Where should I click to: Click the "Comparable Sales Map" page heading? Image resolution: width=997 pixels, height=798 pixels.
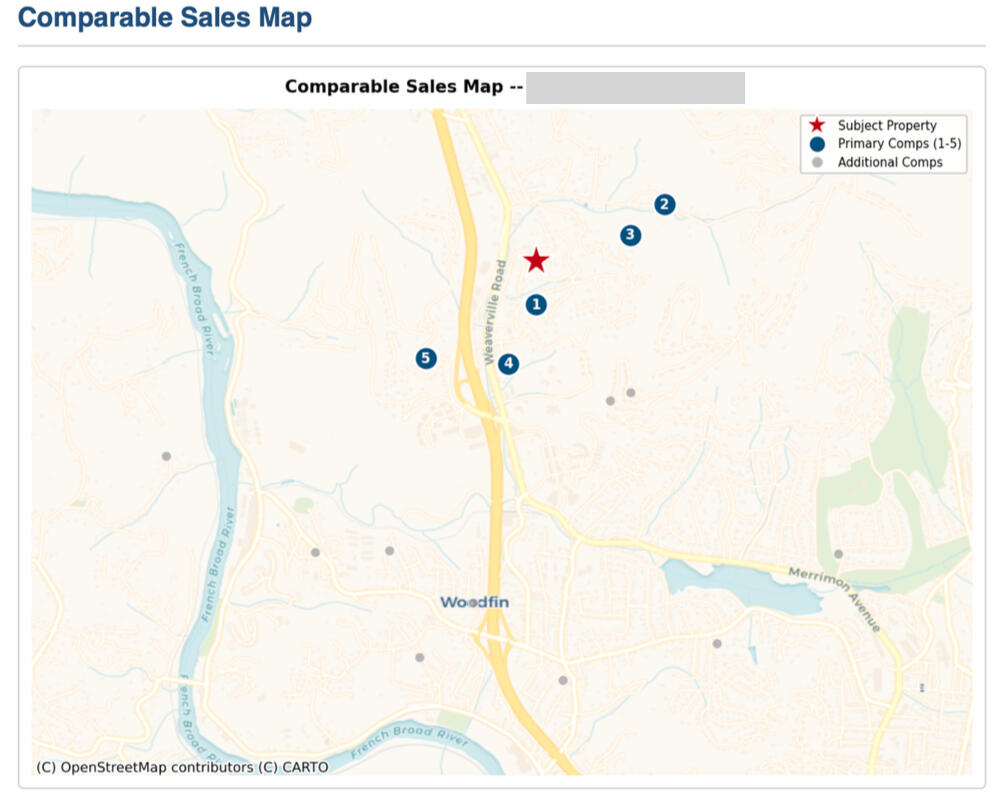(x=165, y=18)
